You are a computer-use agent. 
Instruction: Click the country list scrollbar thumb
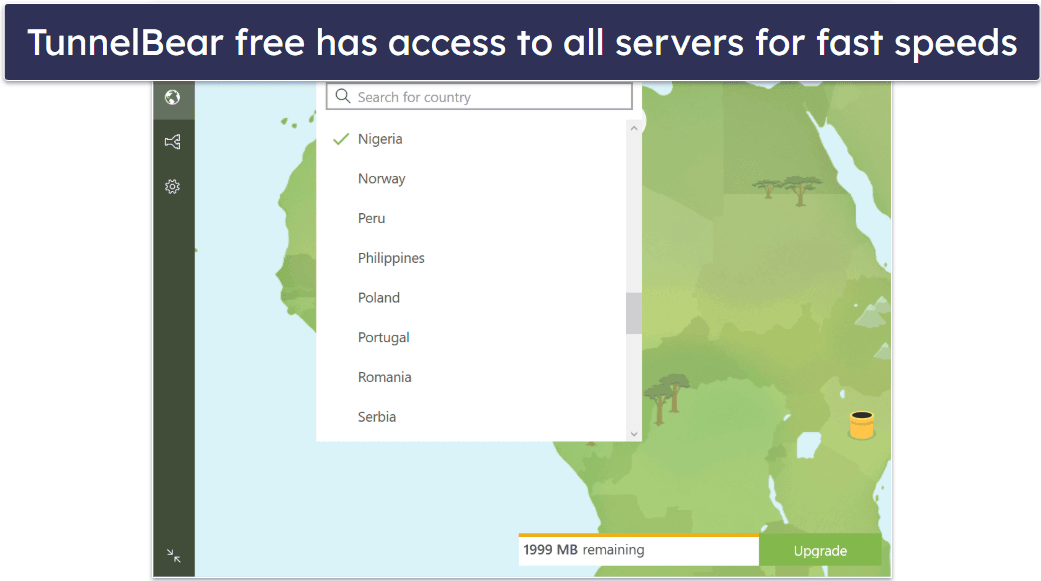click(634, 313)
